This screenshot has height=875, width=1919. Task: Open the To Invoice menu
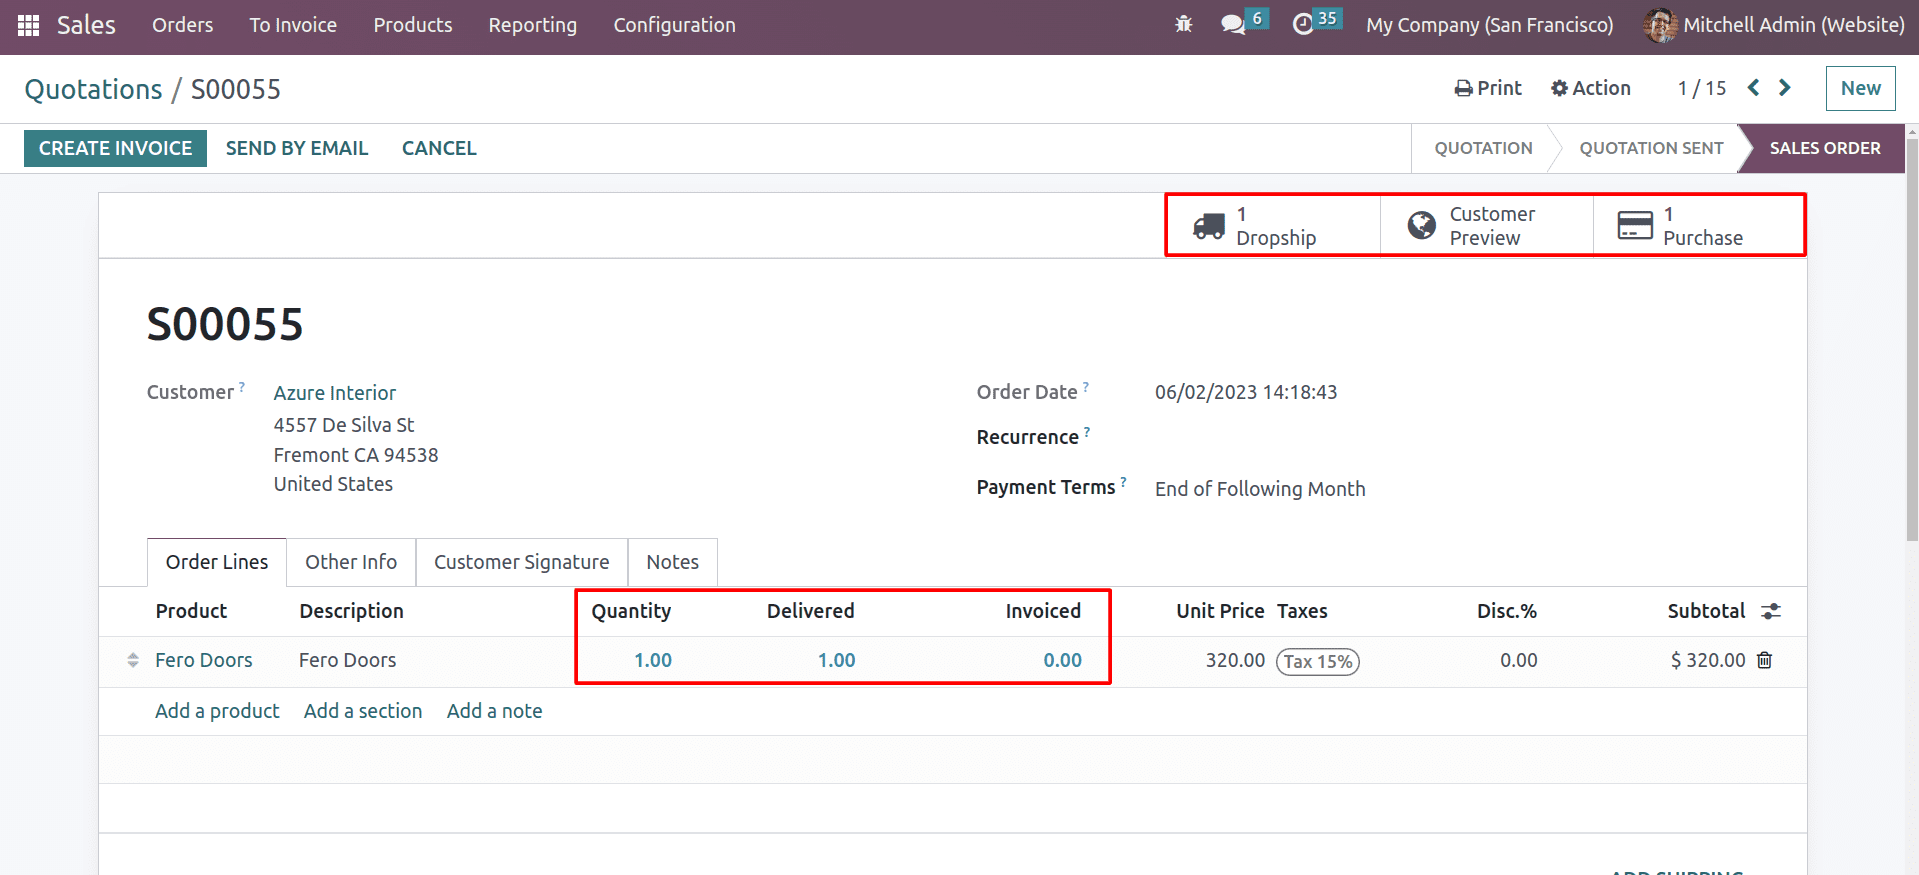(293, 25)
